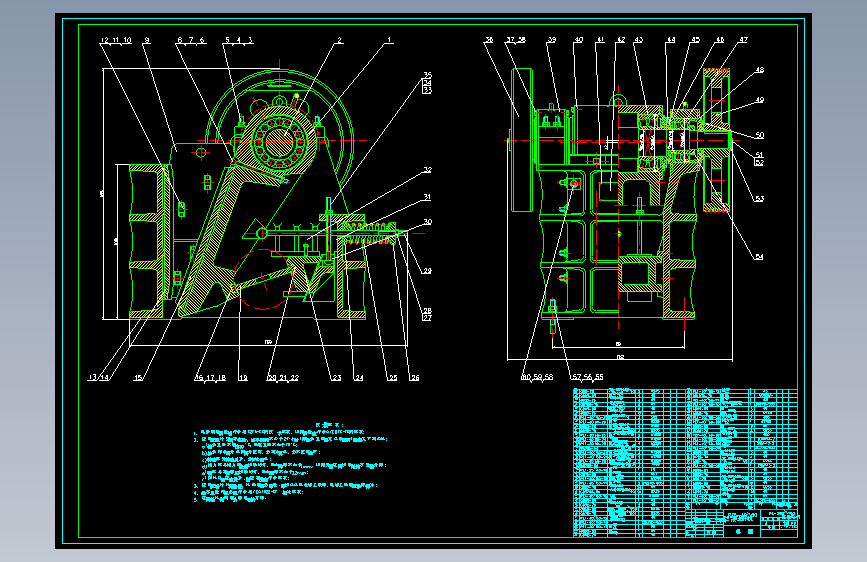This screenshot has height=562, width=867.
Task: Select callout number 51 above boxed 52
Action: coord(759,155)
